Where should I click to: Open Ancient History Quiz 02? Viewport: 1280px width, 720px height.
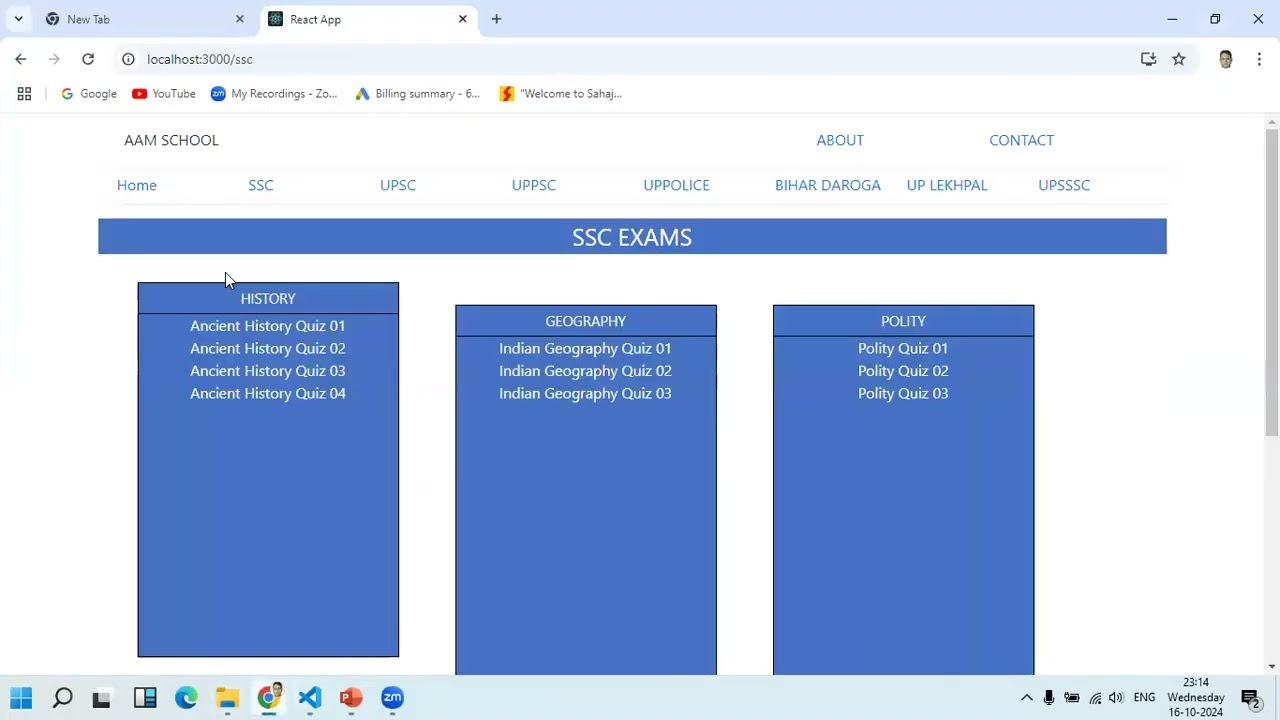click(268, 348)
